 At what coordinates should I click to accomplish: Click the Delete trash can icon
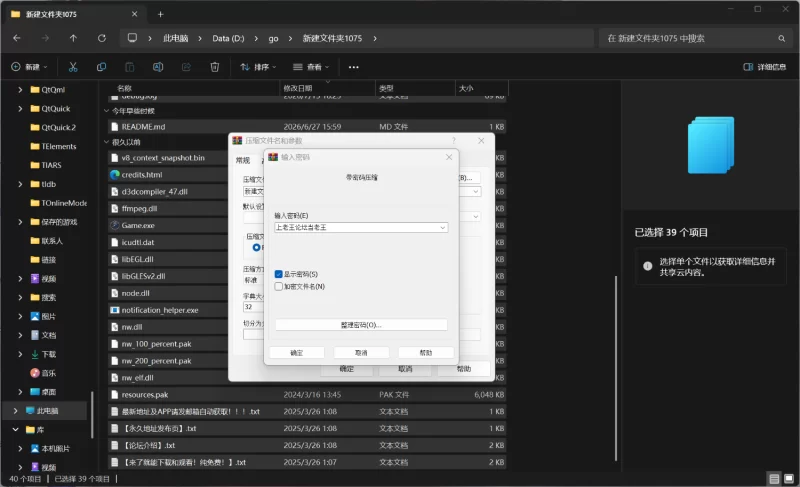pos(215,67)
